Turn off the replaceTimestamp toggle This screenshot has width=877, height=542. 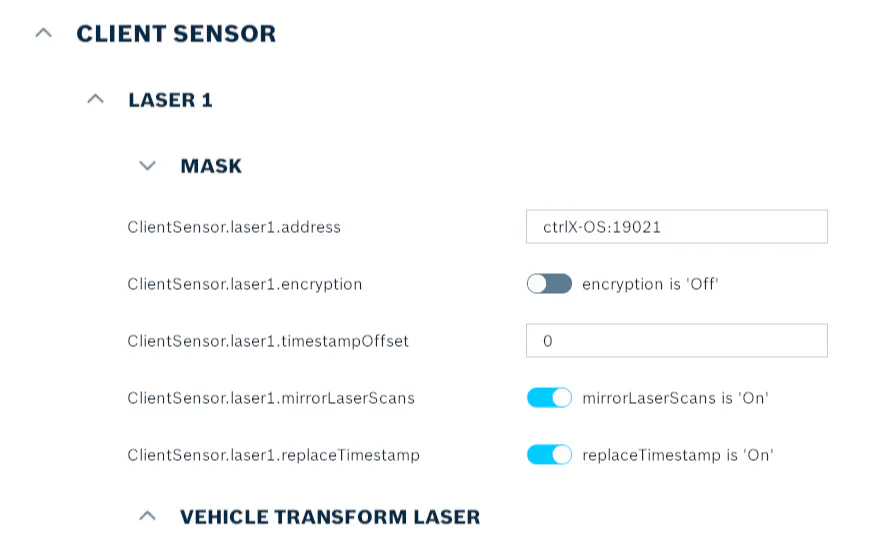click(549, 455)
